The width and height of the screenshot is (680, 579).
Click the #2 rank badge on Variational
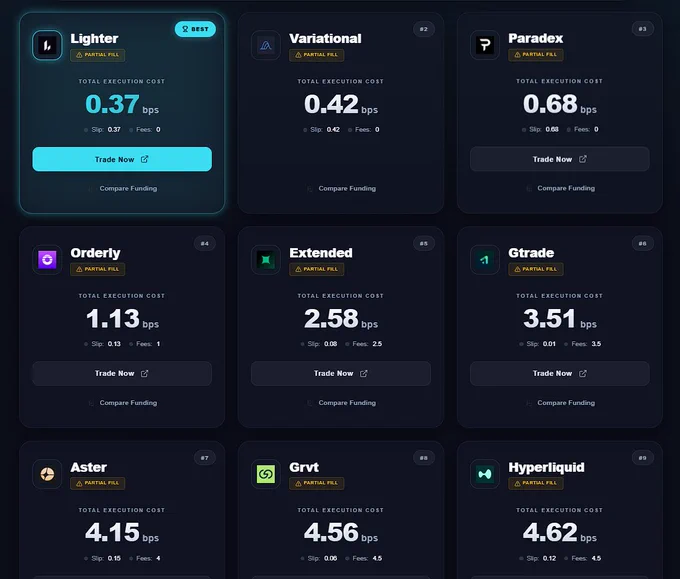[x=424, y=29]
